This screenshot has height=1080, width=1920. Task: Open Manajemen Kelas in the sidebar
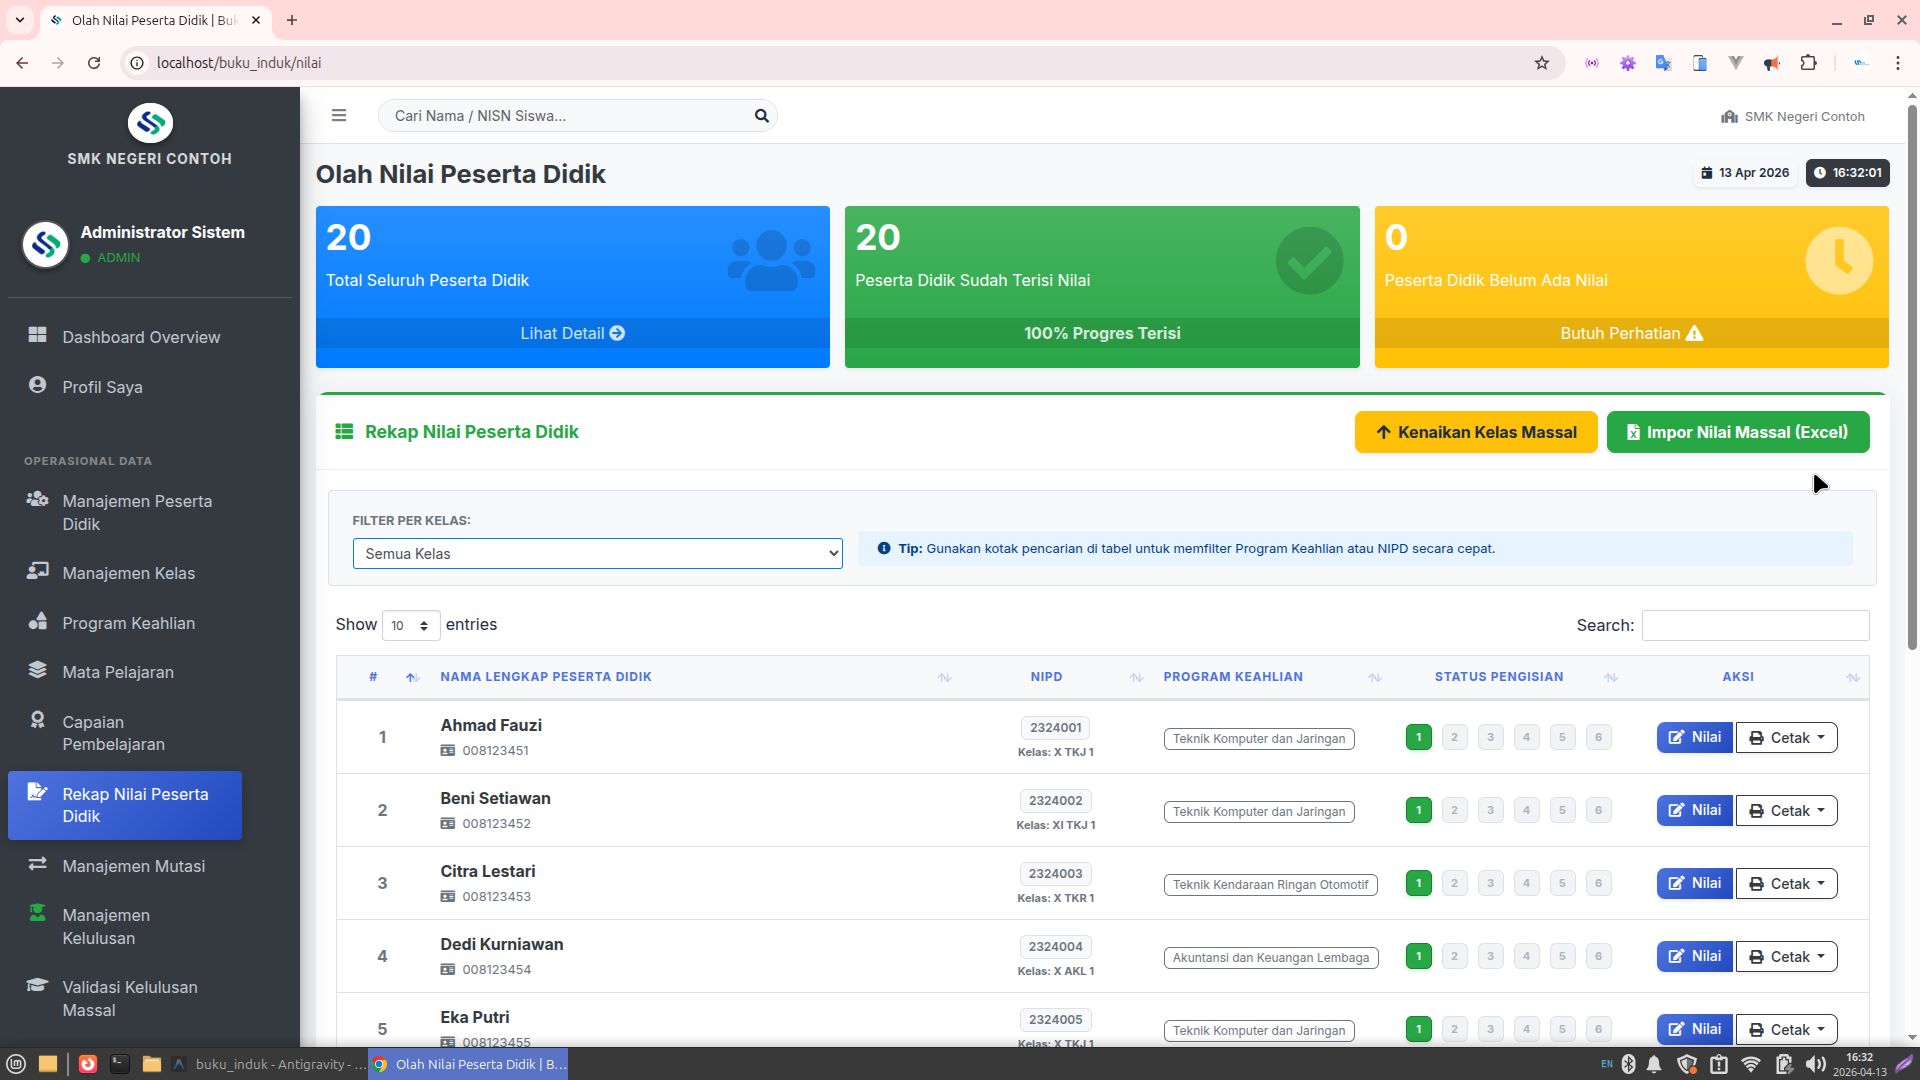click(x=128, y=573)
